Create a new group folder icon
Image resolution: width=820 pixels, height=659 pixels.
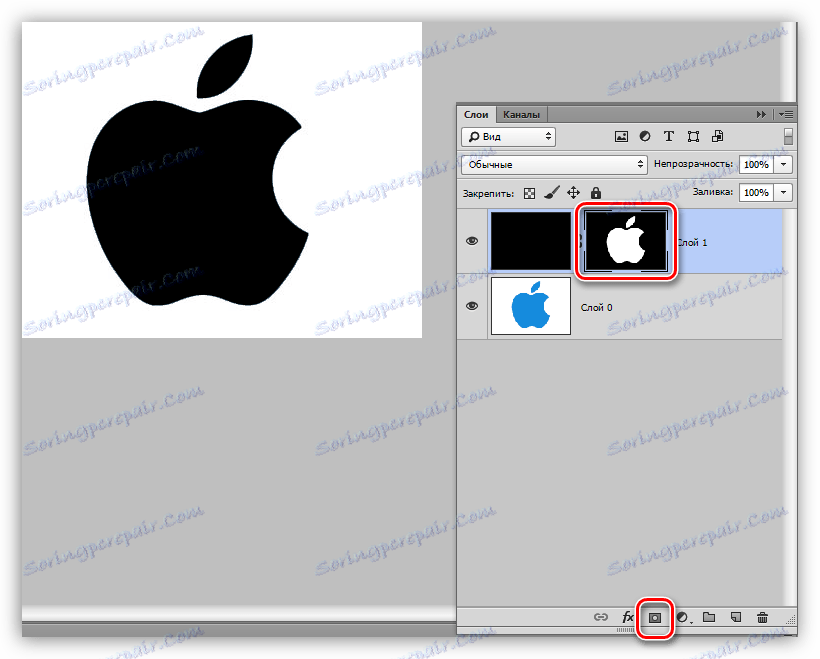(x=709, y=617)
